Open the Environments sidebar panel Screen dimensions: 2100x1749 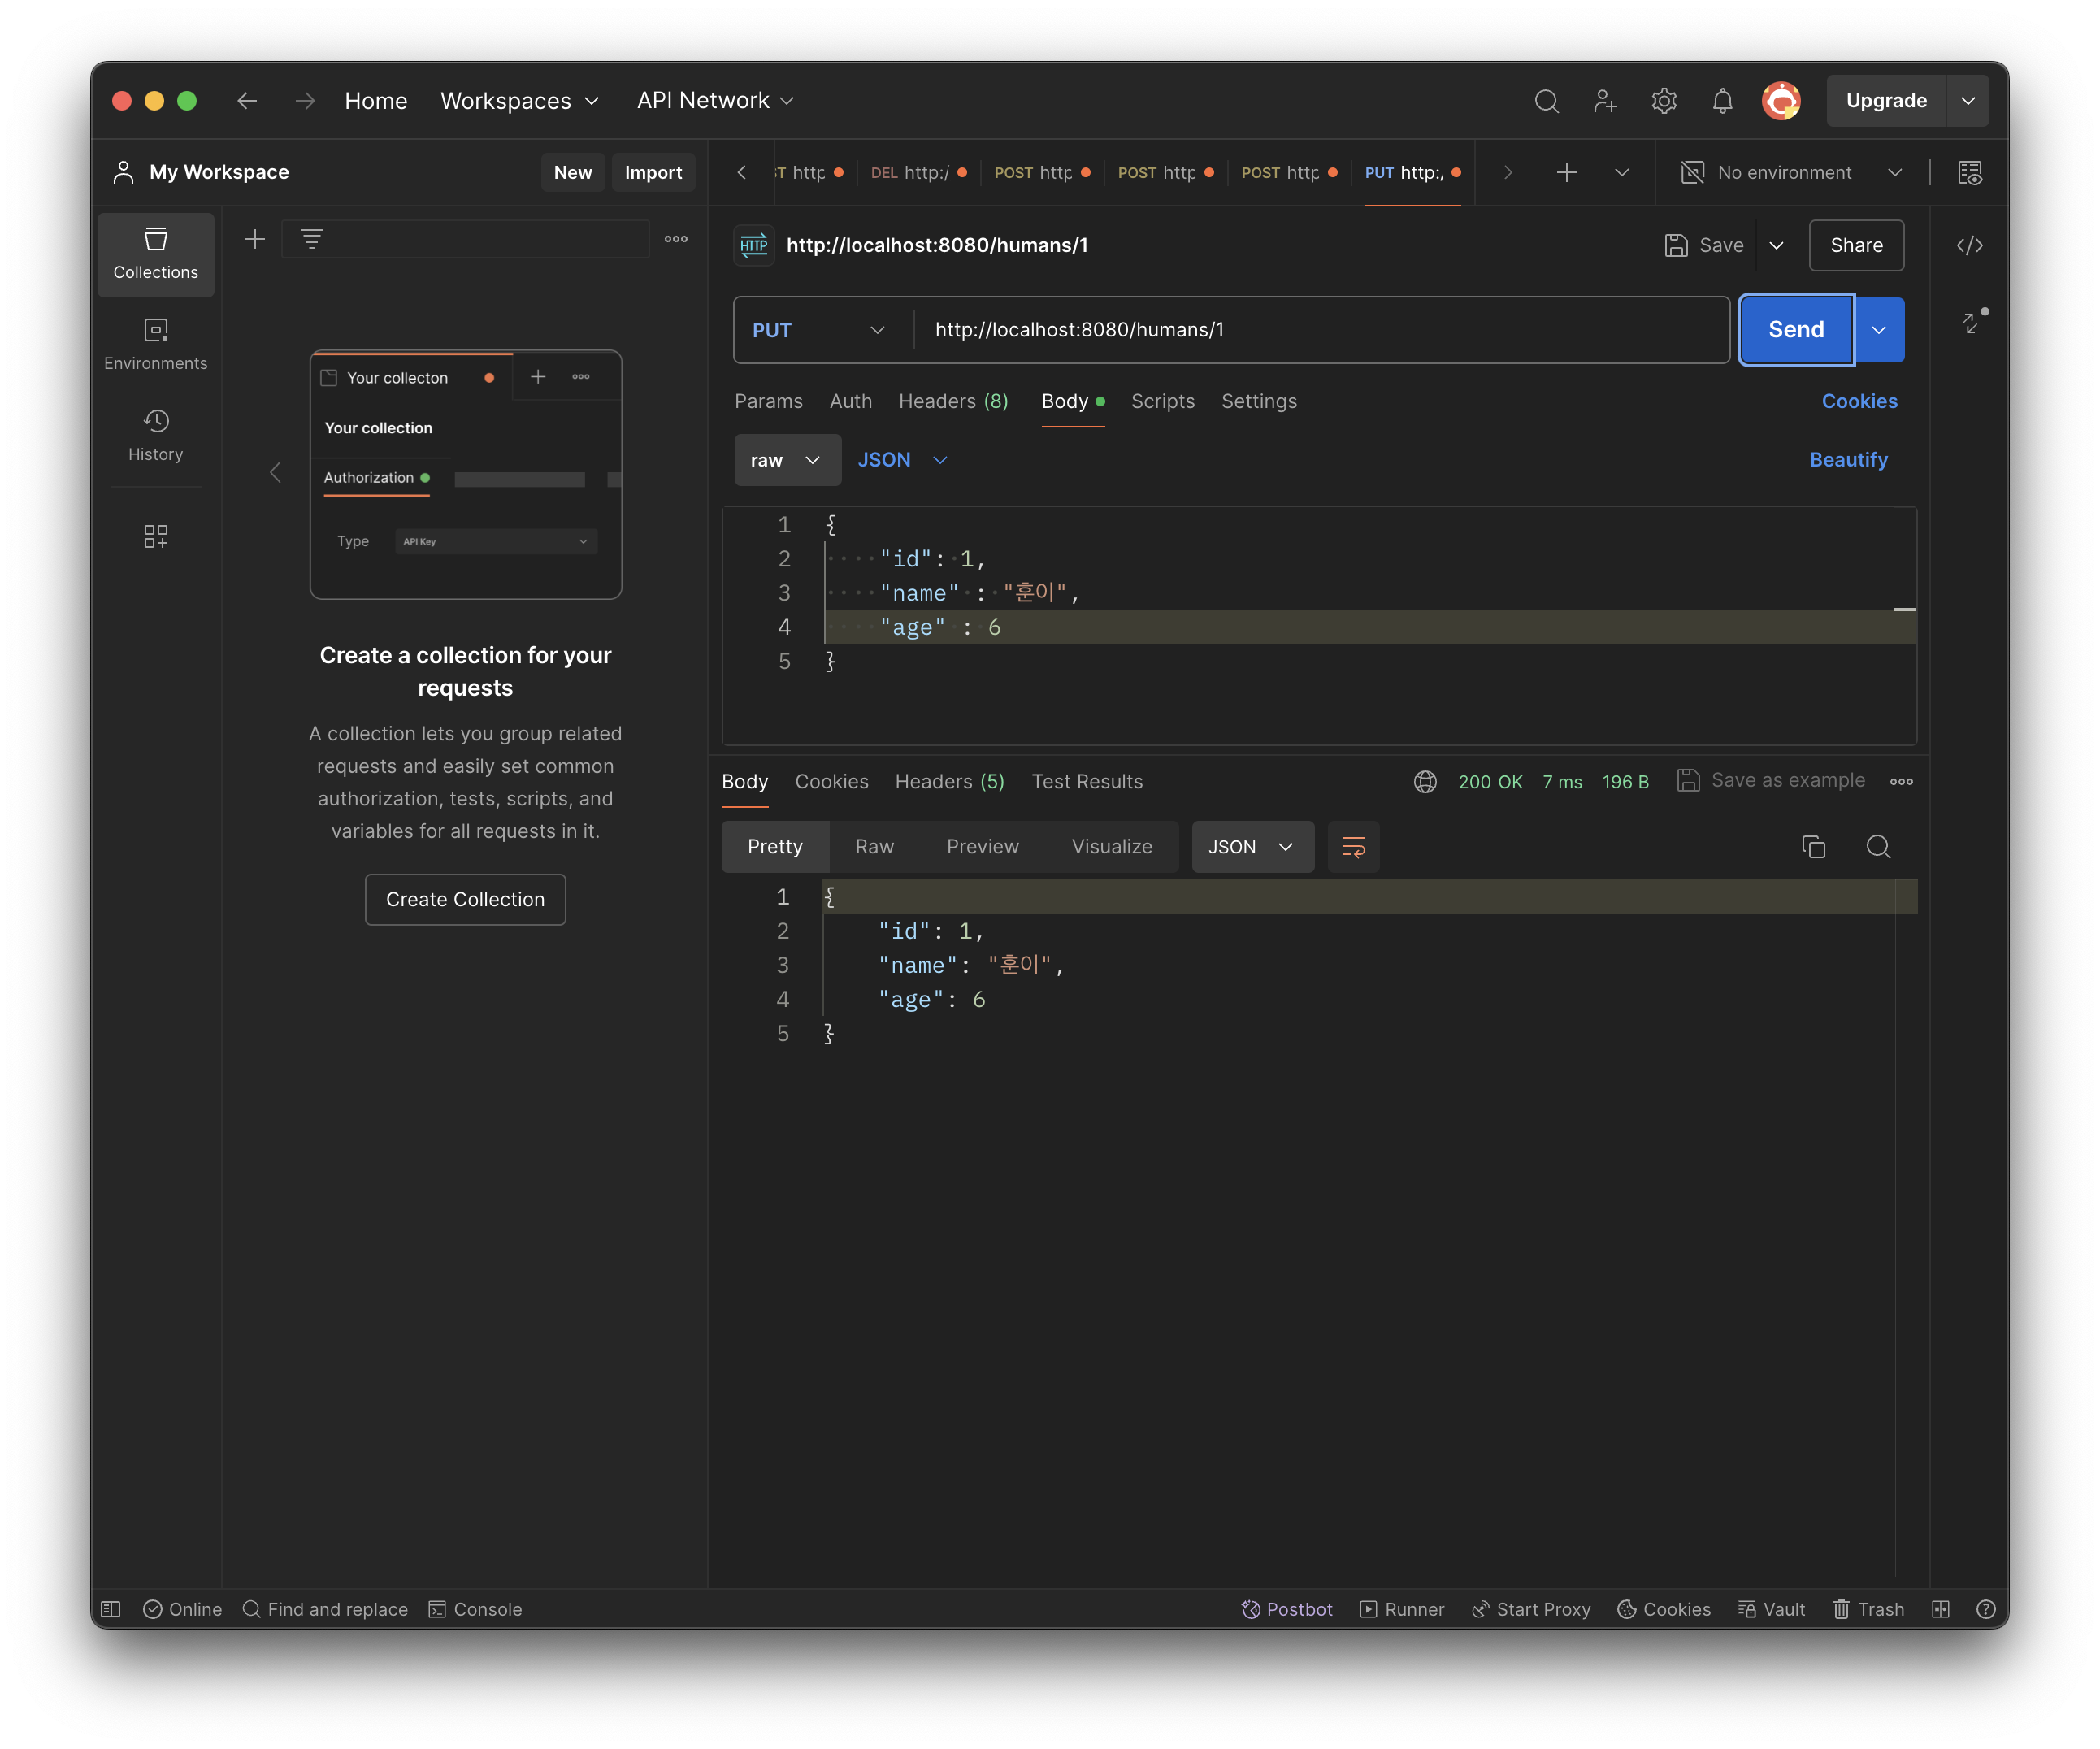tap(155, 344)
